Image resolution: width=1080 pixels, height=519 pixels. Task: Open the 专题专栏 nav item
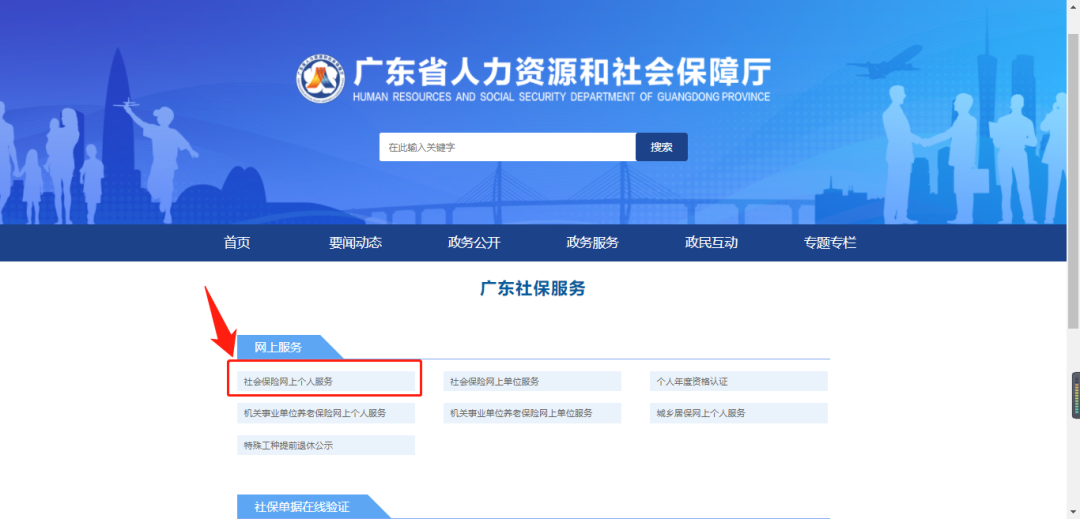tap(829, 242)
